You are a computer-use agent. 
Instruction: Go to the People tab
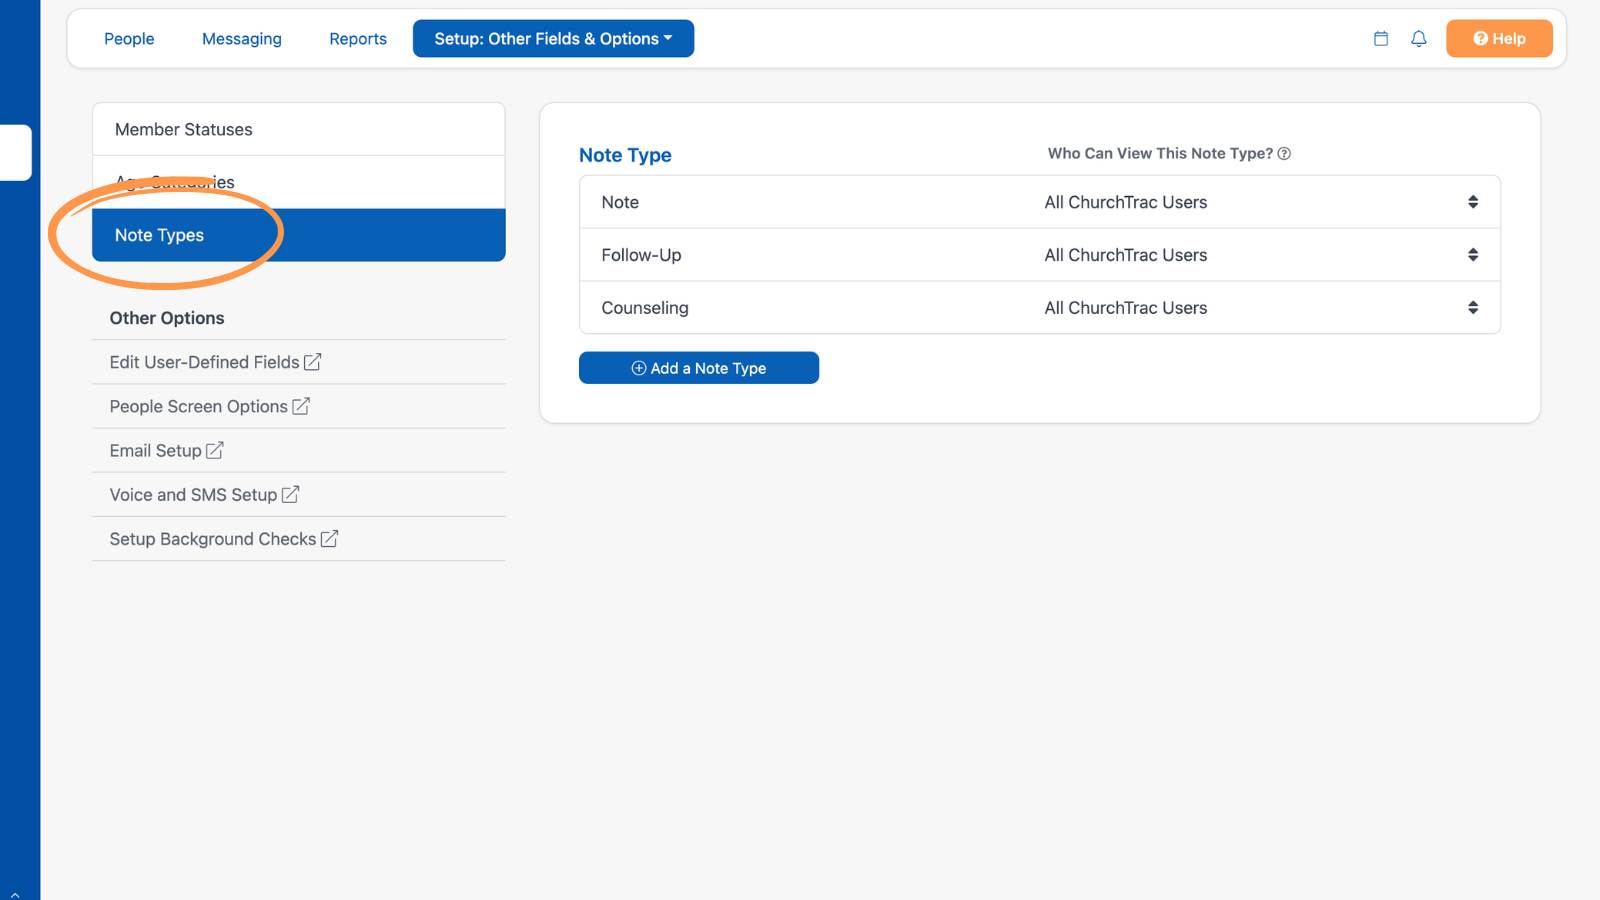tap(129, 39)
